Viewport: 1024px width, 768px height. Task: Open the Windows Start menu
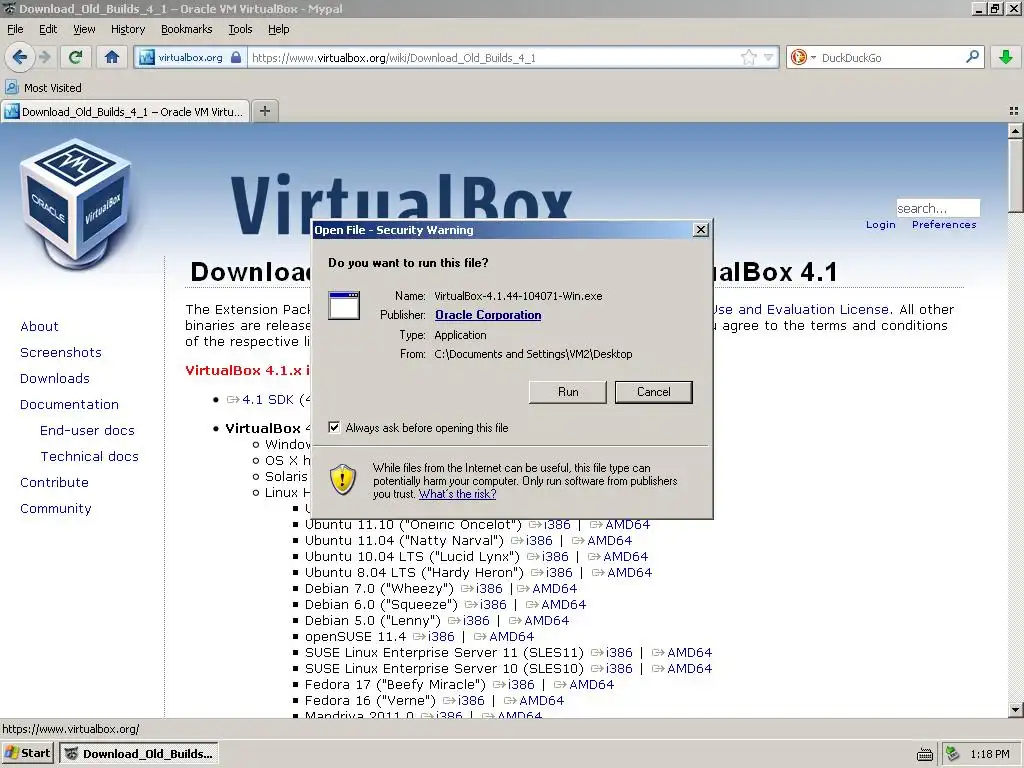pyautogui.click(x=27, y=753)
